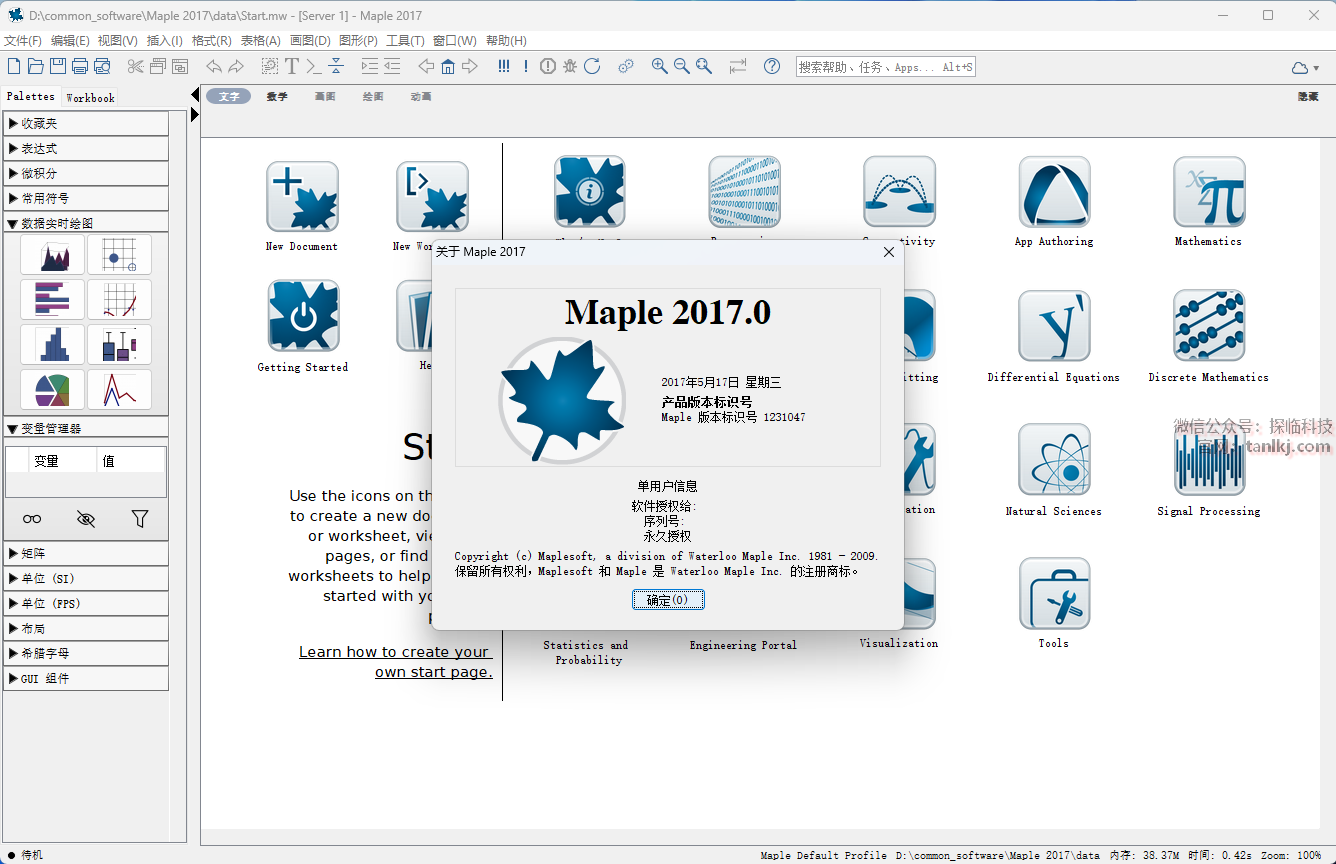This screenshot has height=864, width=1336.
Task: Switch input mode to 文字
Action: [229, 97]
